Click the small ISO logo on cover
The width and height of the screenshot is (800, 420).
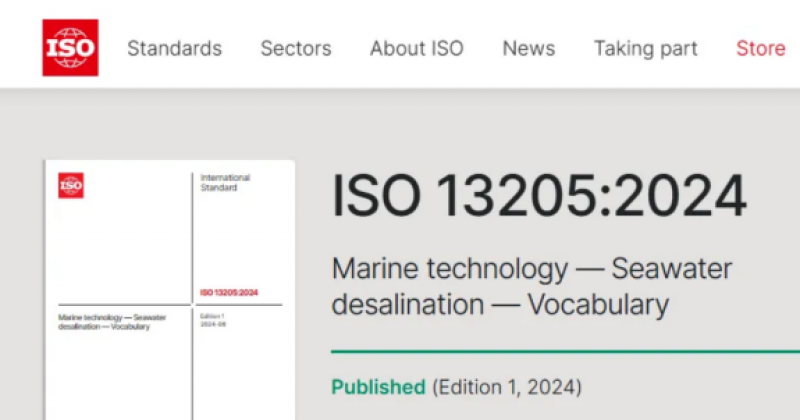tap(71, 185)
